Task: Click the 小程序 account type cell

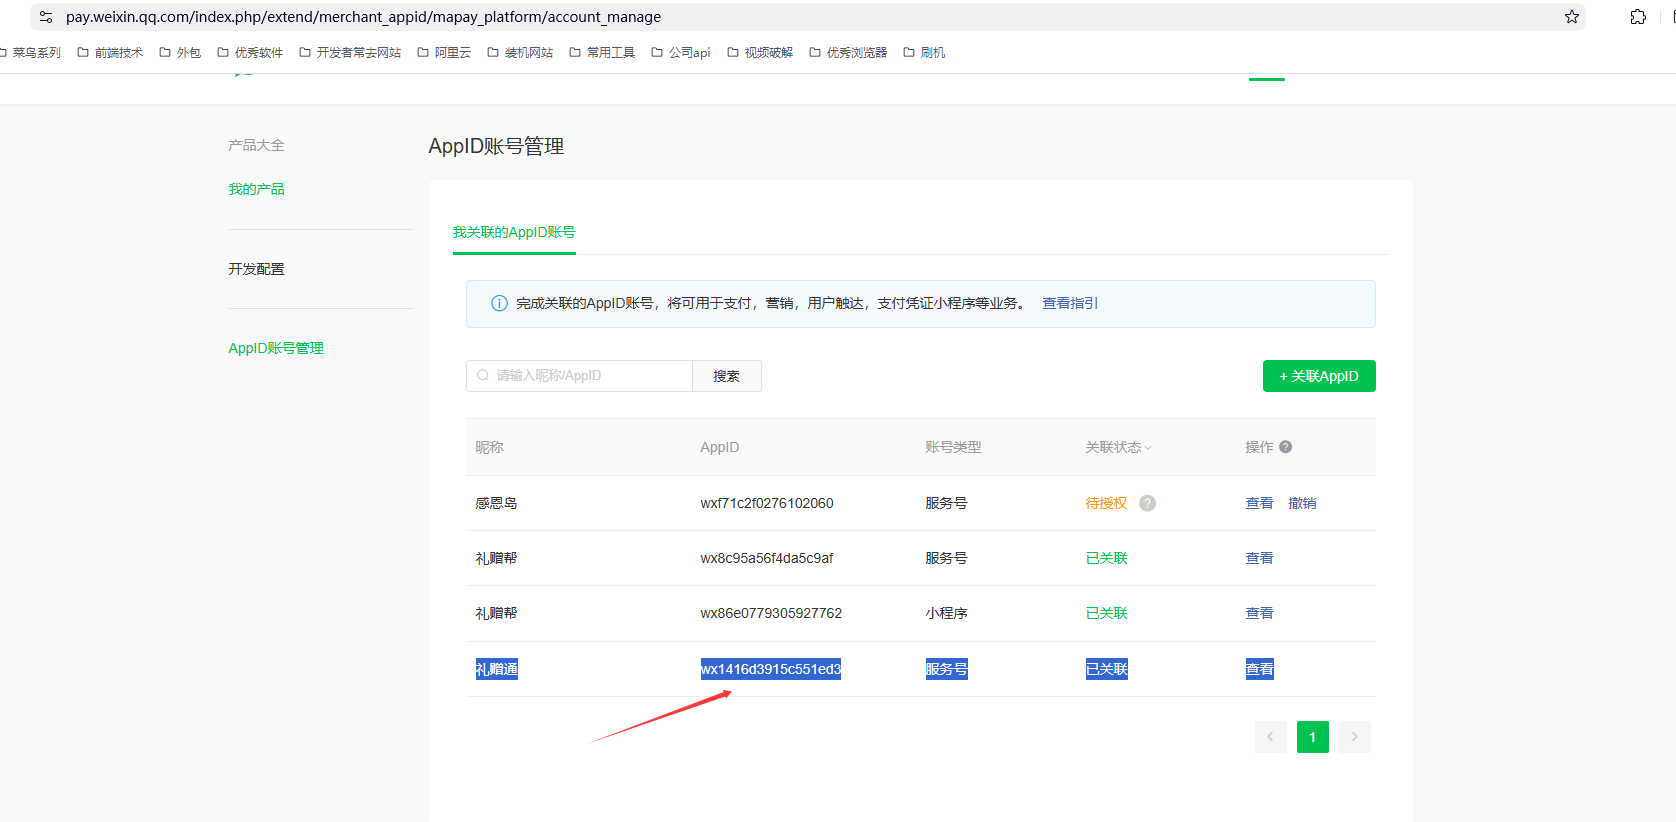Action: (x=946, y=613)
